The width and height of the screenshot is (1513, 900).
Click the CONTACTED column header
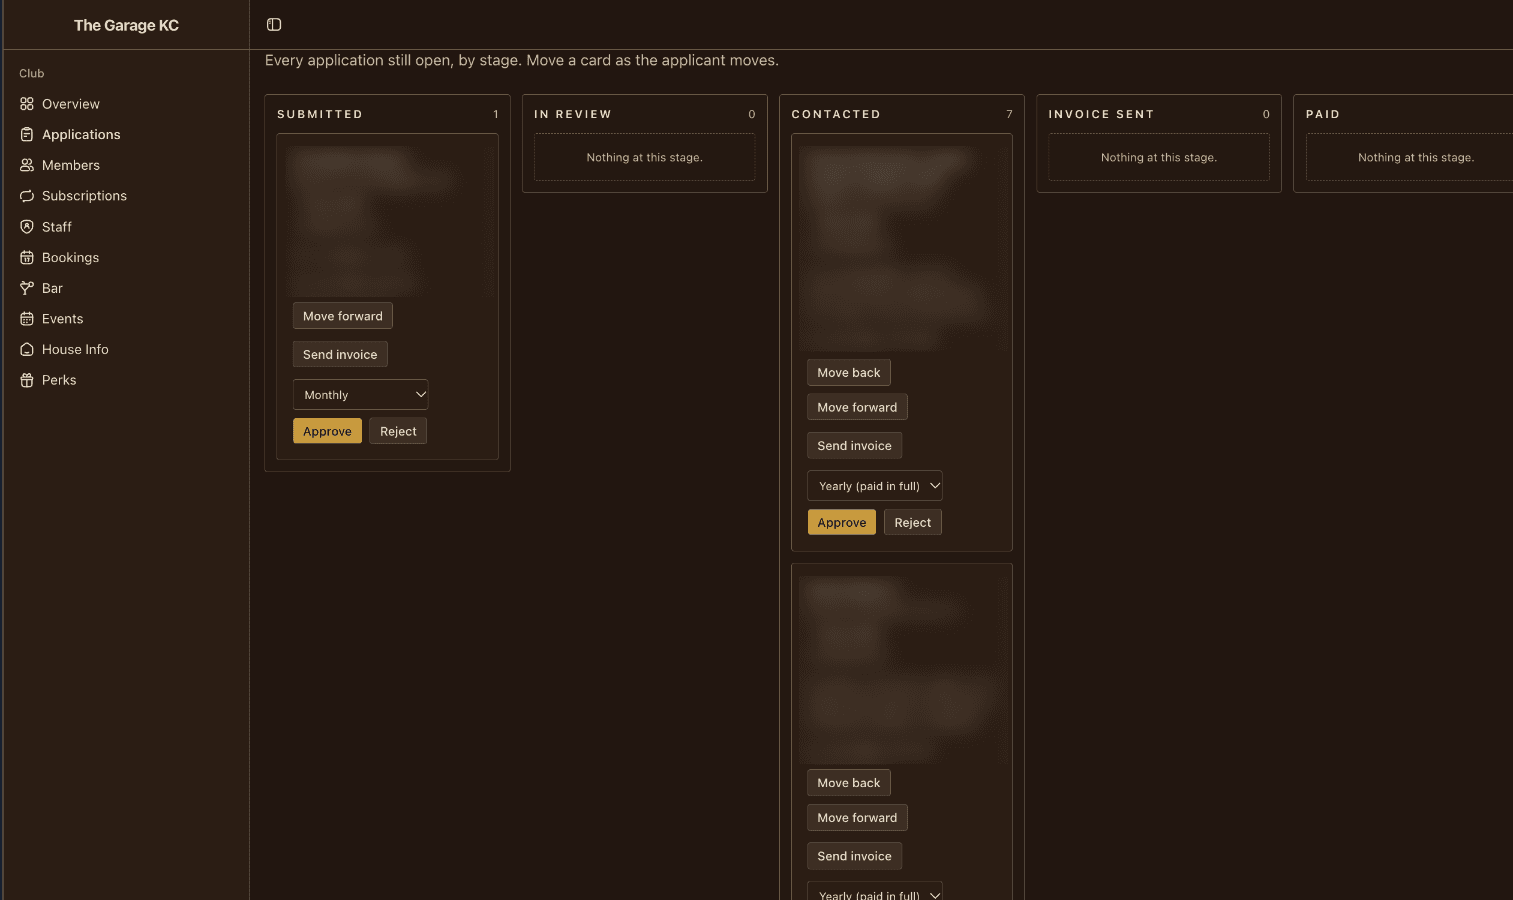(x=836, y=114)
